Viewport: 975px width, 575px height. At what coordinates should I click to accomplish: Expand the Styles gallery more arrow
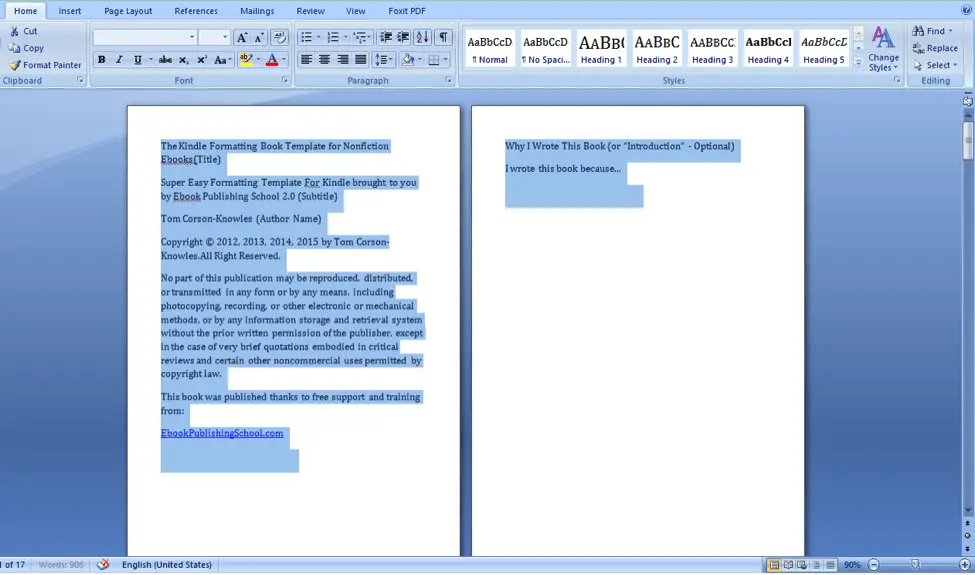[858, 62]
